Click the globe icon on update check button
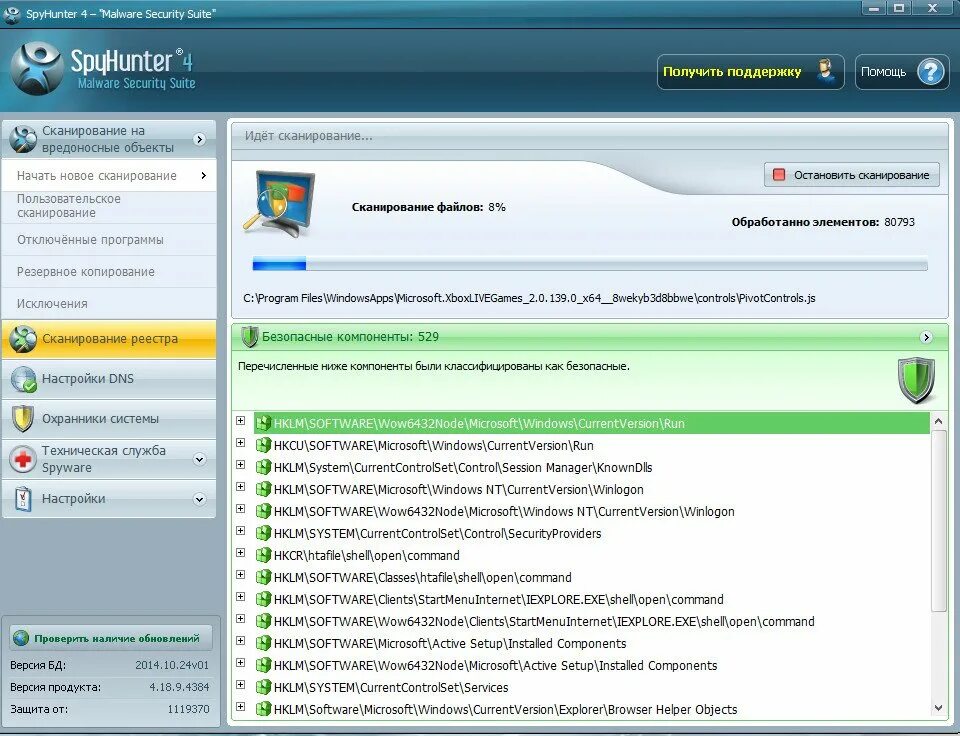This screenshot has height=736, width=960. (21, 638)
